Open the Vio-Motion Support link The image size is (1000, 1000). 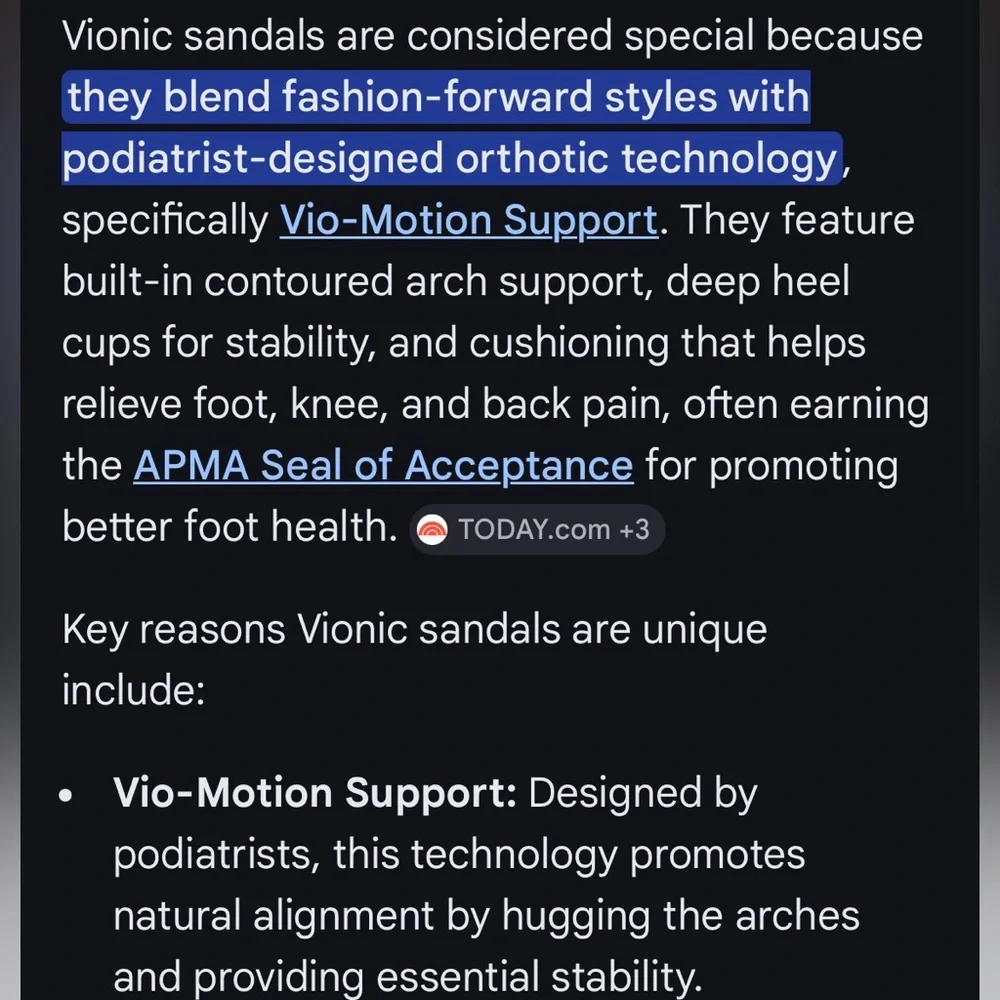[469, 221]
